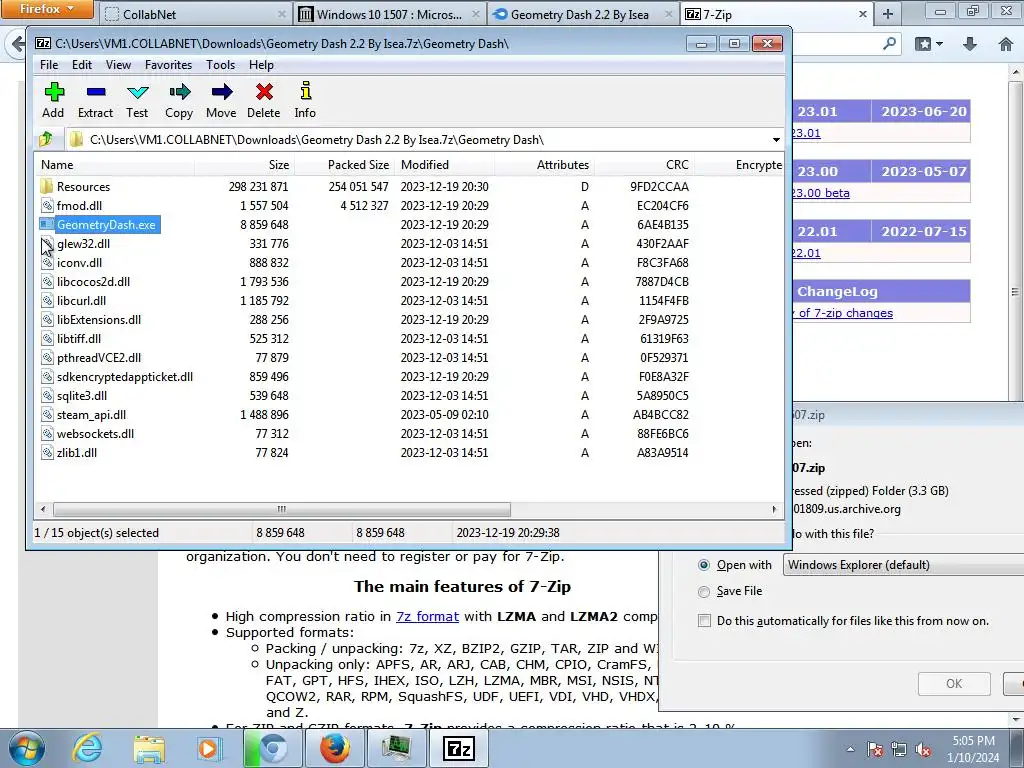Click the Chrome taskbar icon
1024x768 pixels.
tap(273, 748)
